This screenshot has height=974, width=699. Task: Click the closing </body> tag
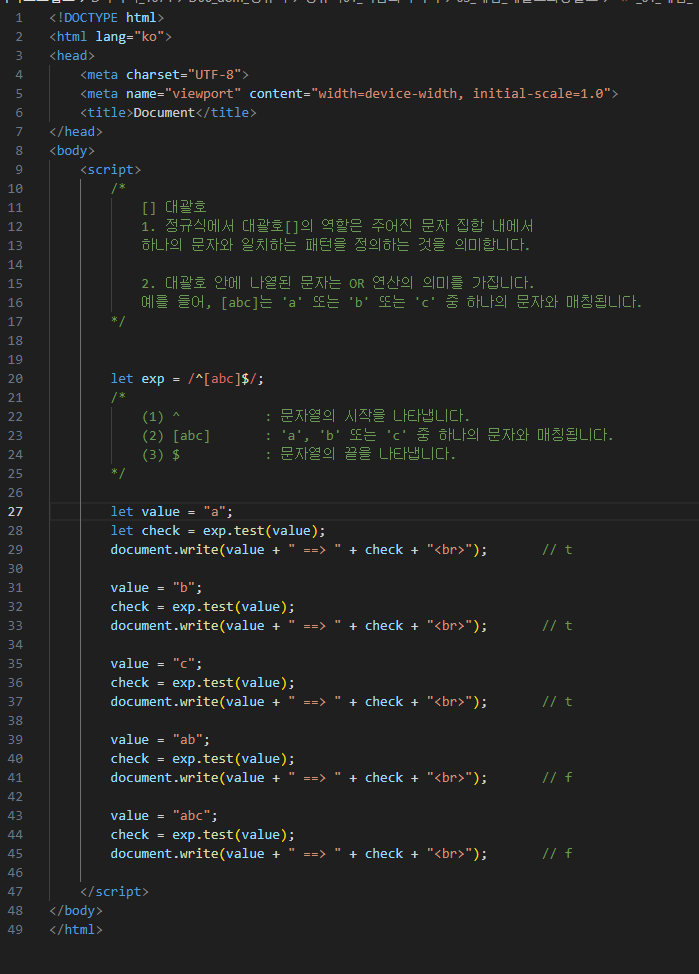76,911
